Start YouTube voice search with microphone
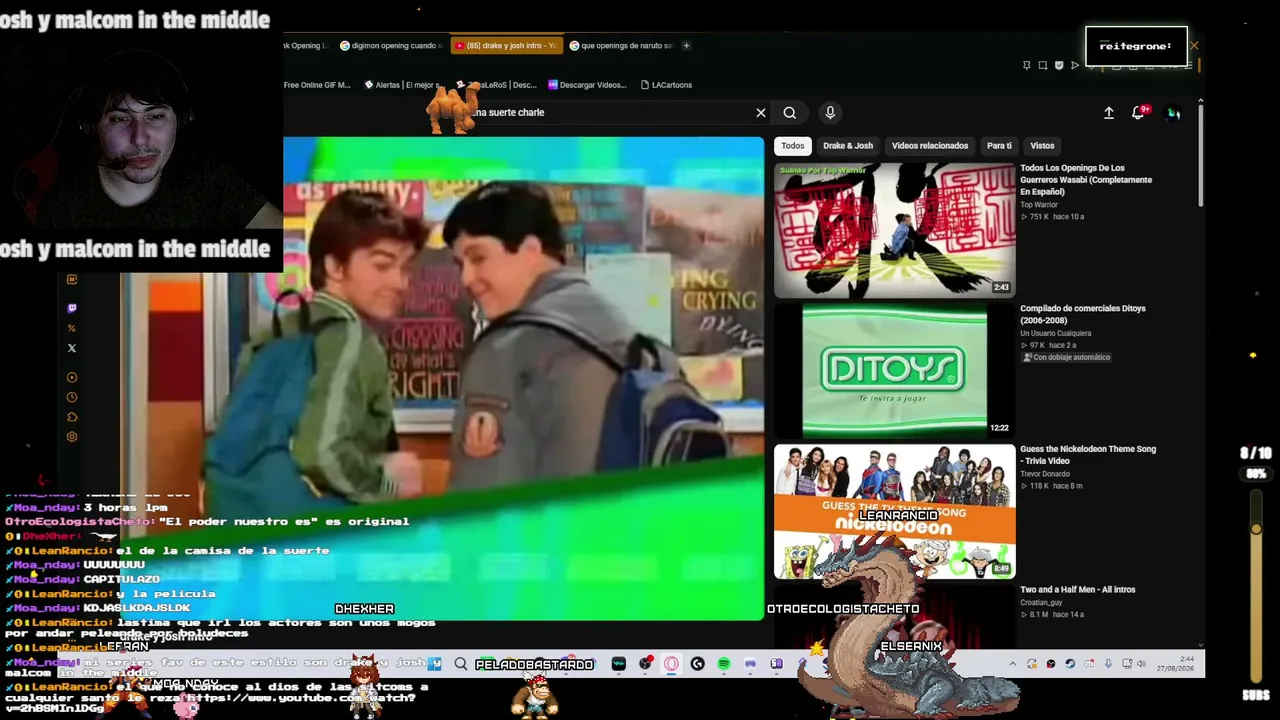1280x720 pixels. click(830, 113)
